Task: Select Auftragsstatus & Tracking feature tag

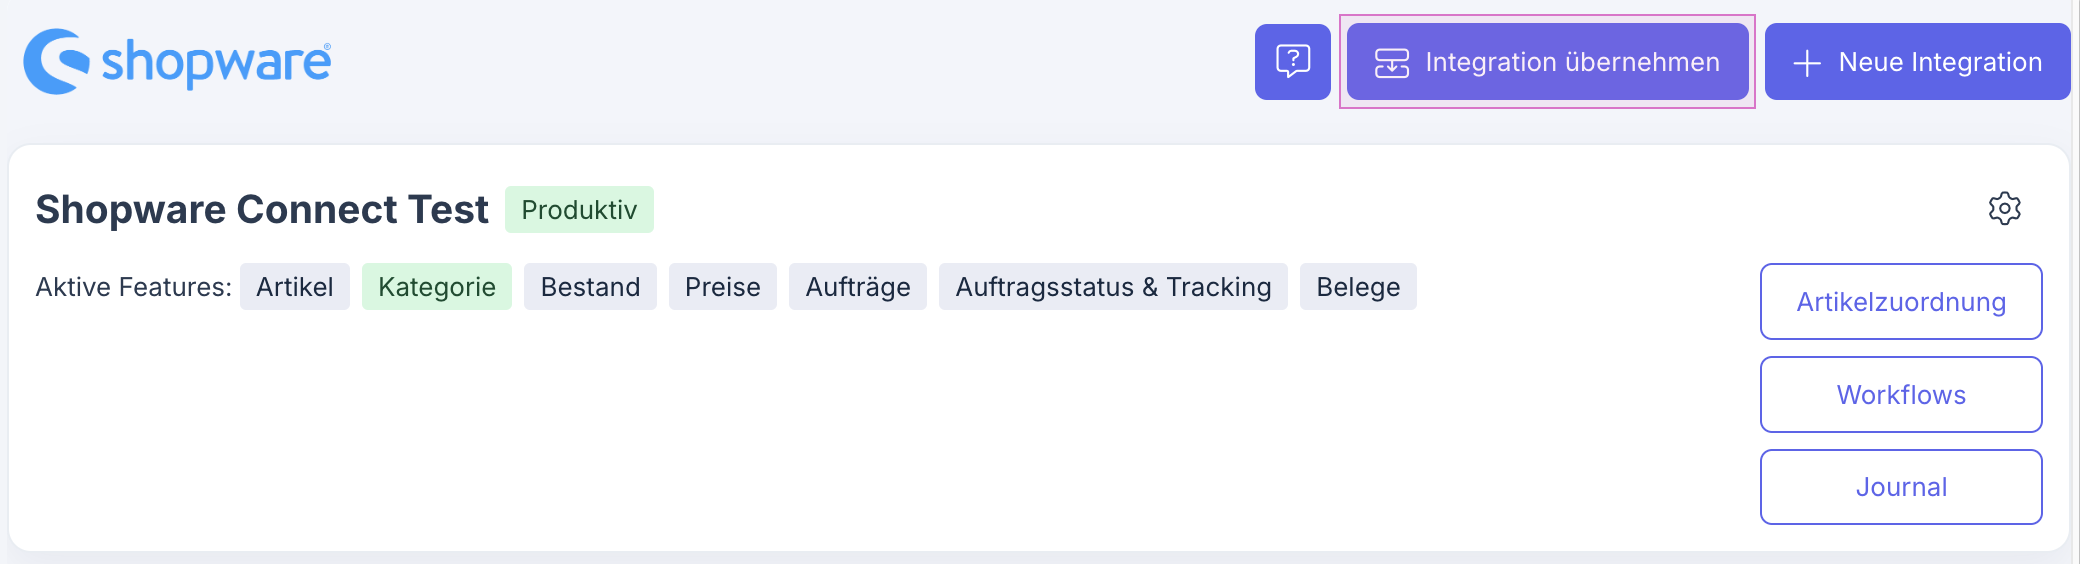Action: [1113, 287]
